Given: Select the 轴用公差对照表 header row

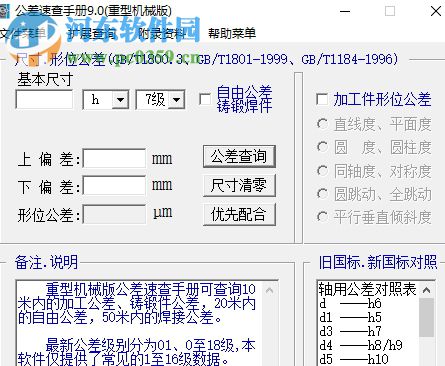Looking at the screenshot, I should tap(368, 289).
